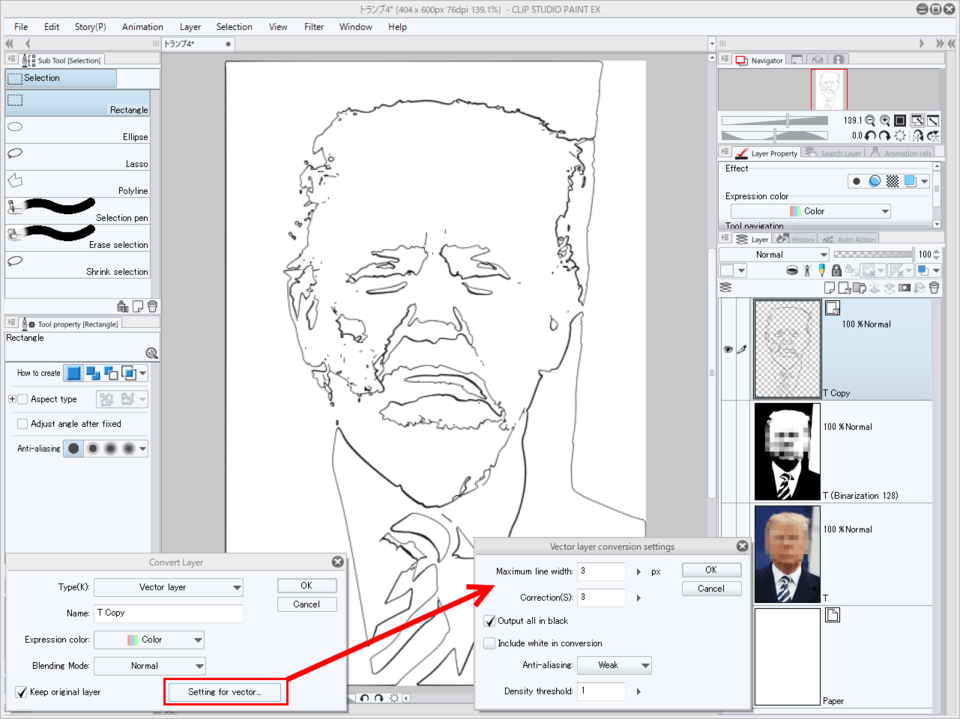Screen dimensions: 960x719
Task: Open the Story(P) menu
Action: pos(90,27)
